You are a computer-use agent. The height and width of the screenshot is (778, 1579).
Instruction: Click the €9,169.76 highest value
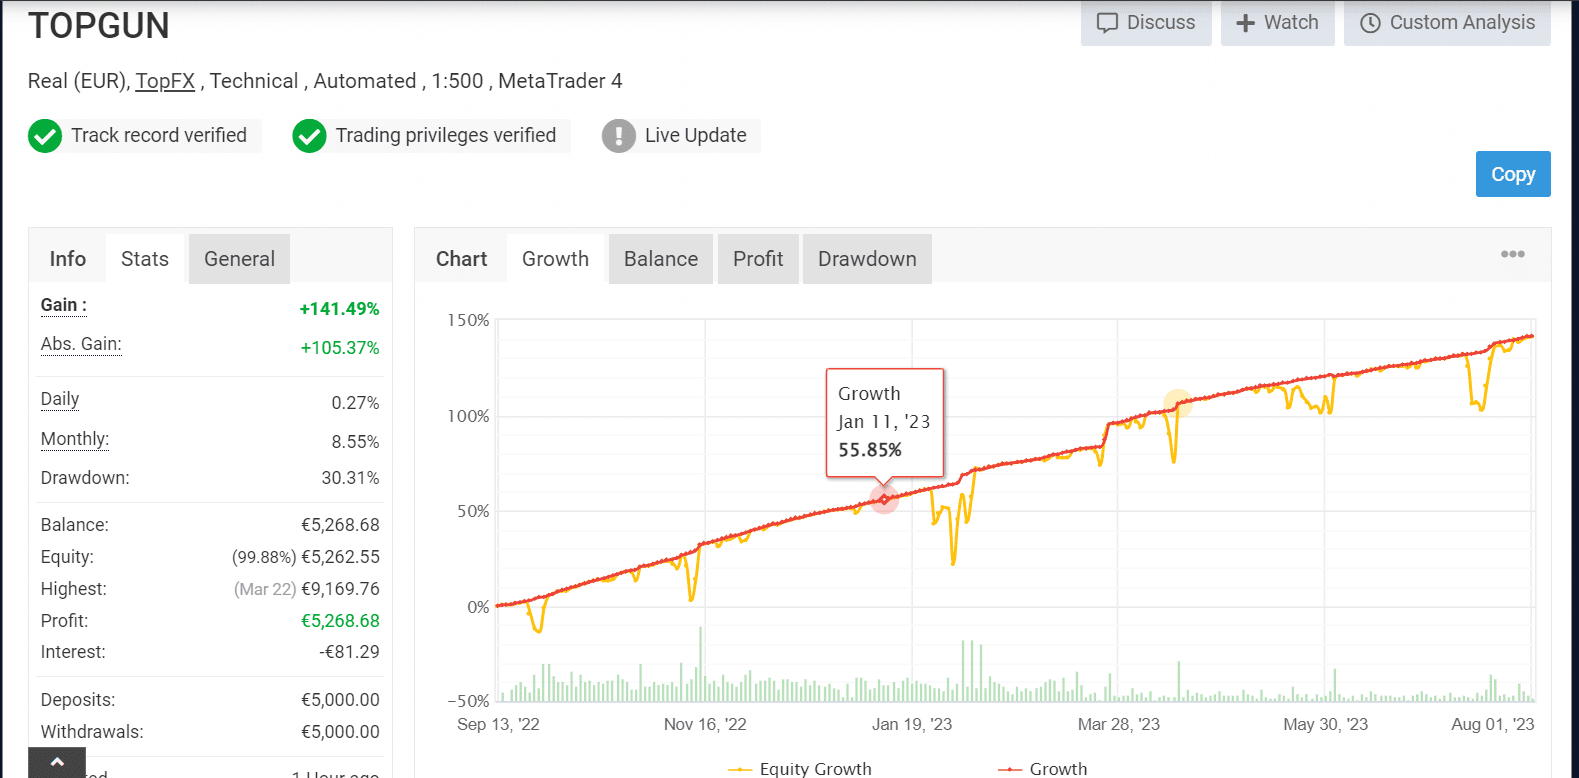340,589
